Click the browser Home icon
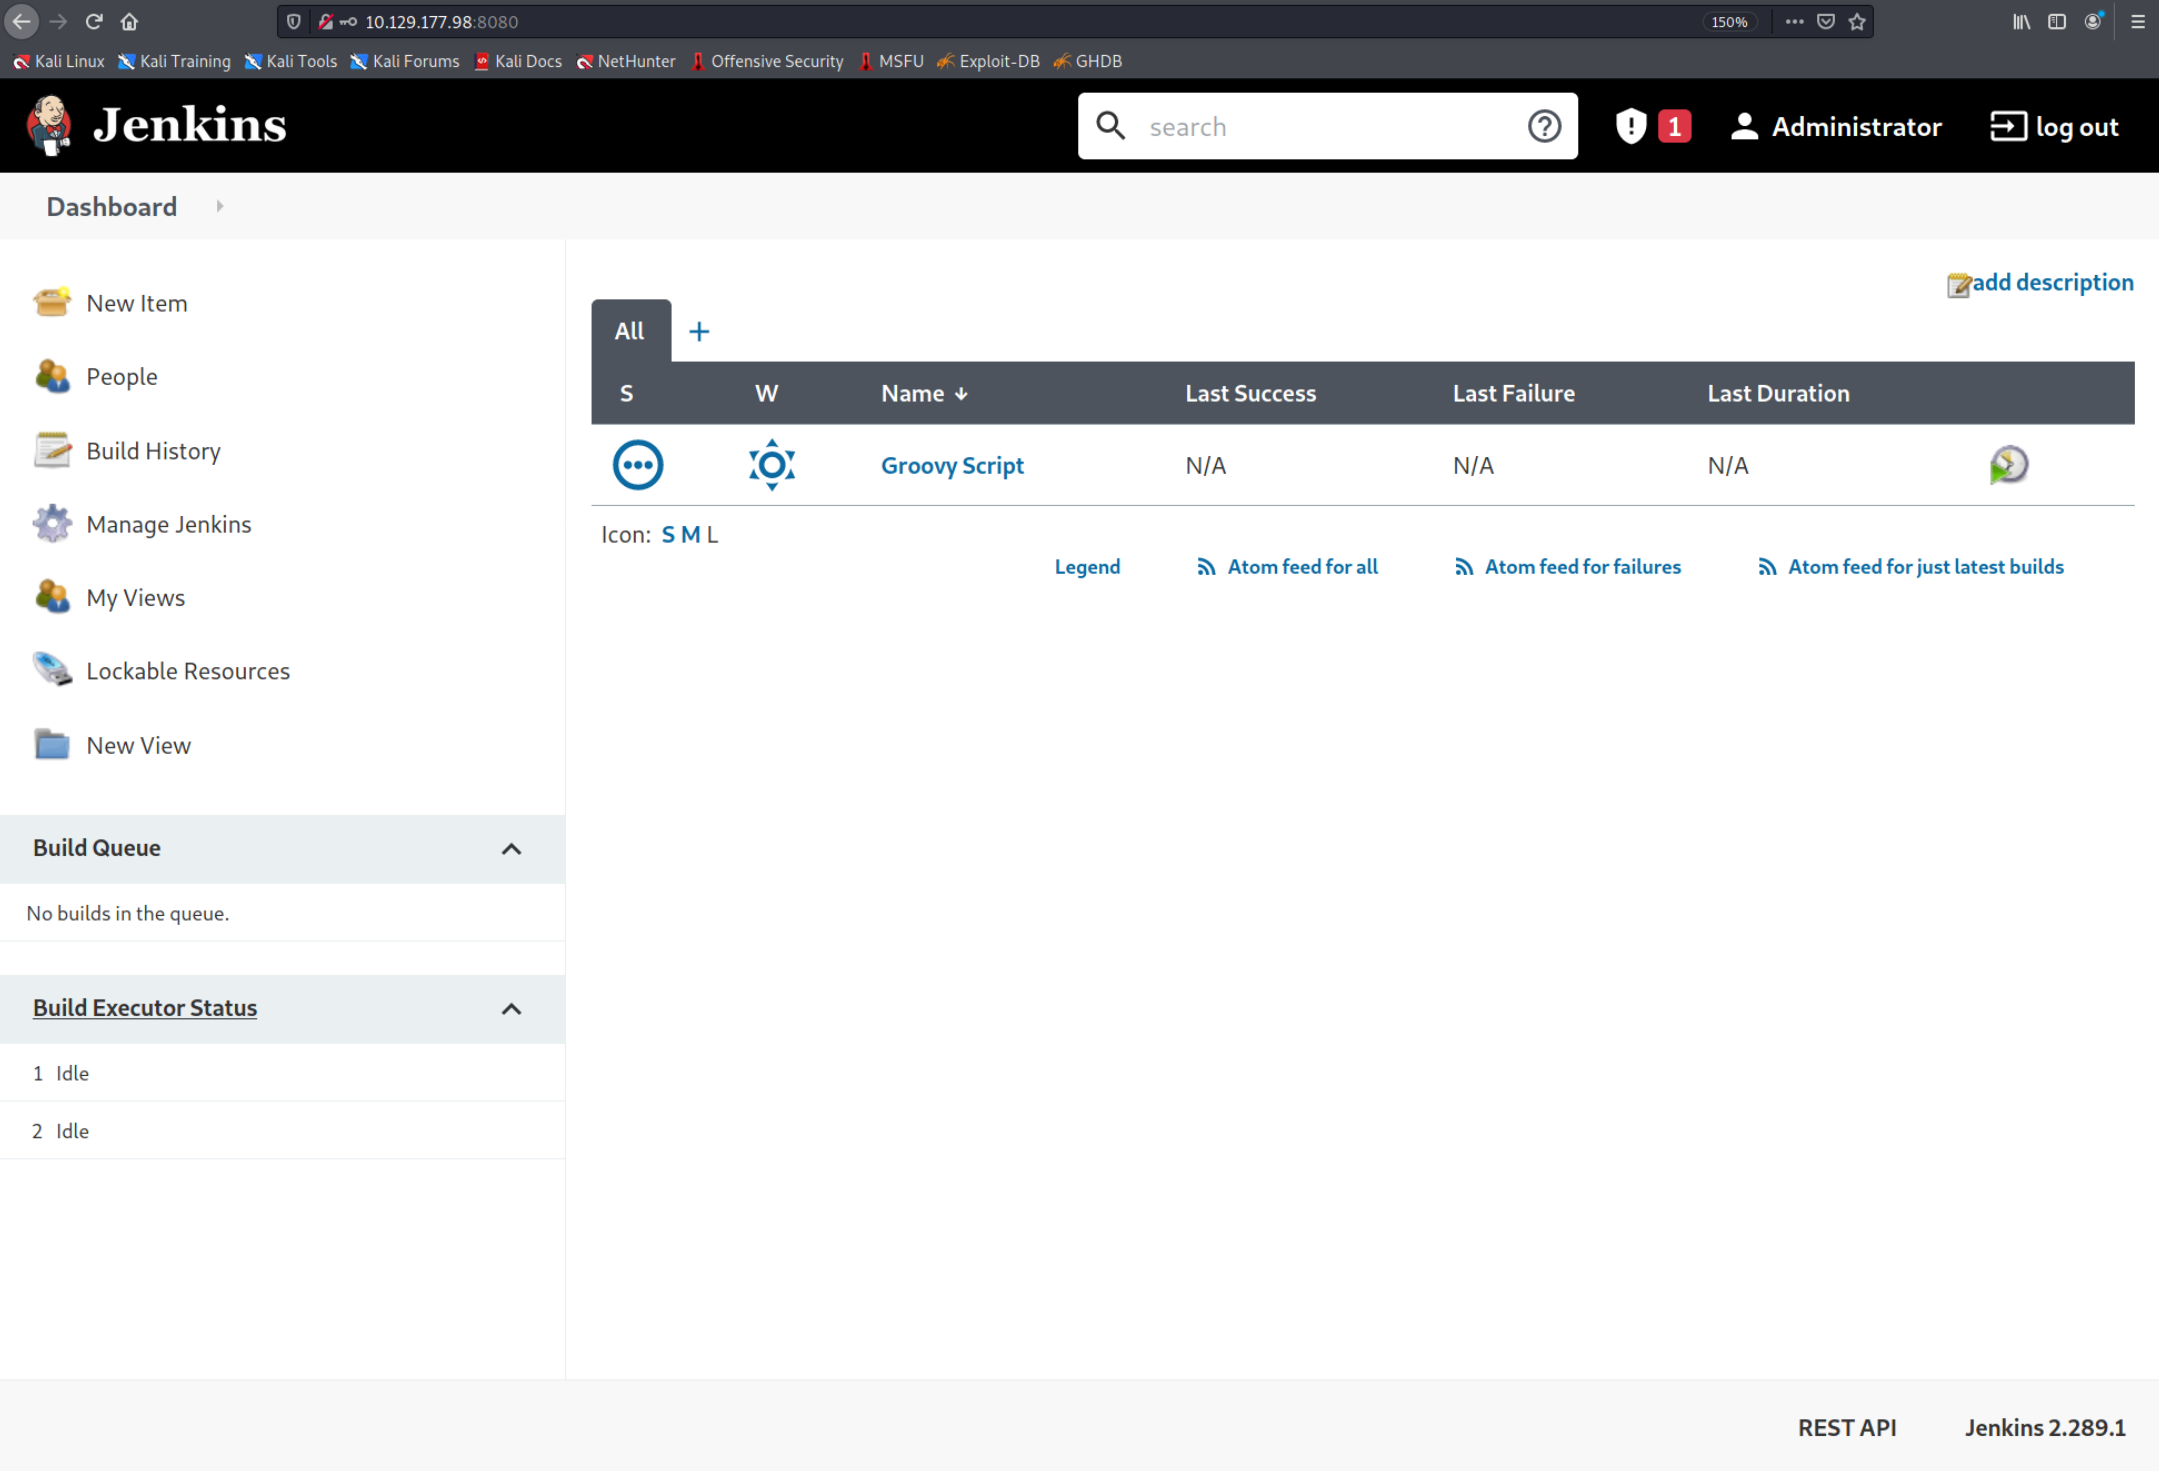Screen dimensions: 2159x1471 129,21
